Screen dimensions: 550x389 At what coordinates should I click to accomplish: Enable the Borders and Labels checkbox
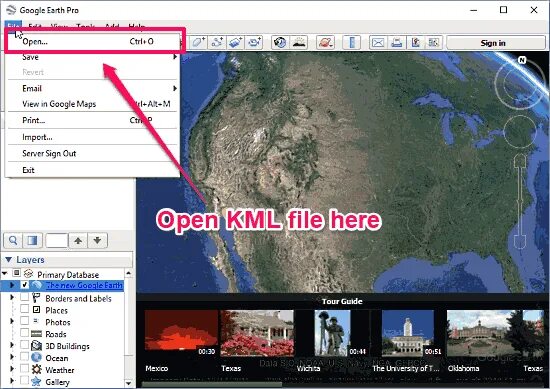[25, 297]
